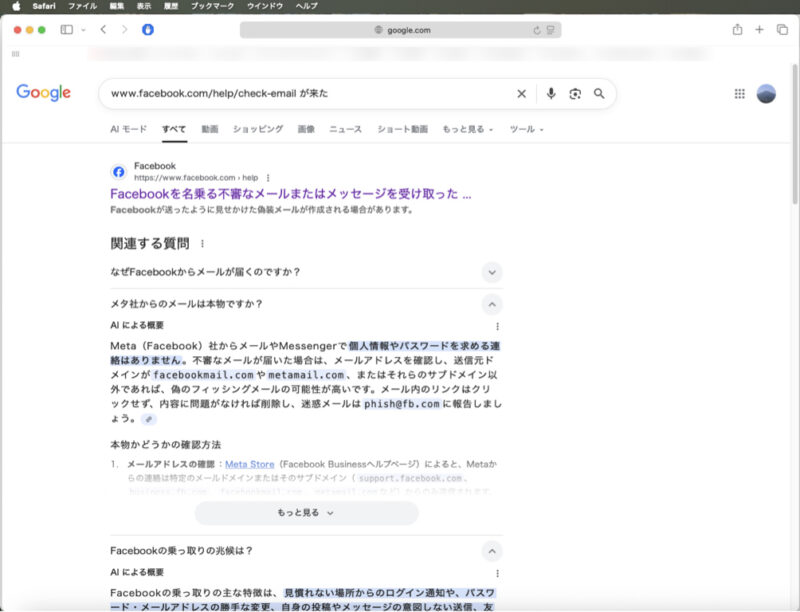Open Facebookを名乗る不審なメール result link

[291, 194]
